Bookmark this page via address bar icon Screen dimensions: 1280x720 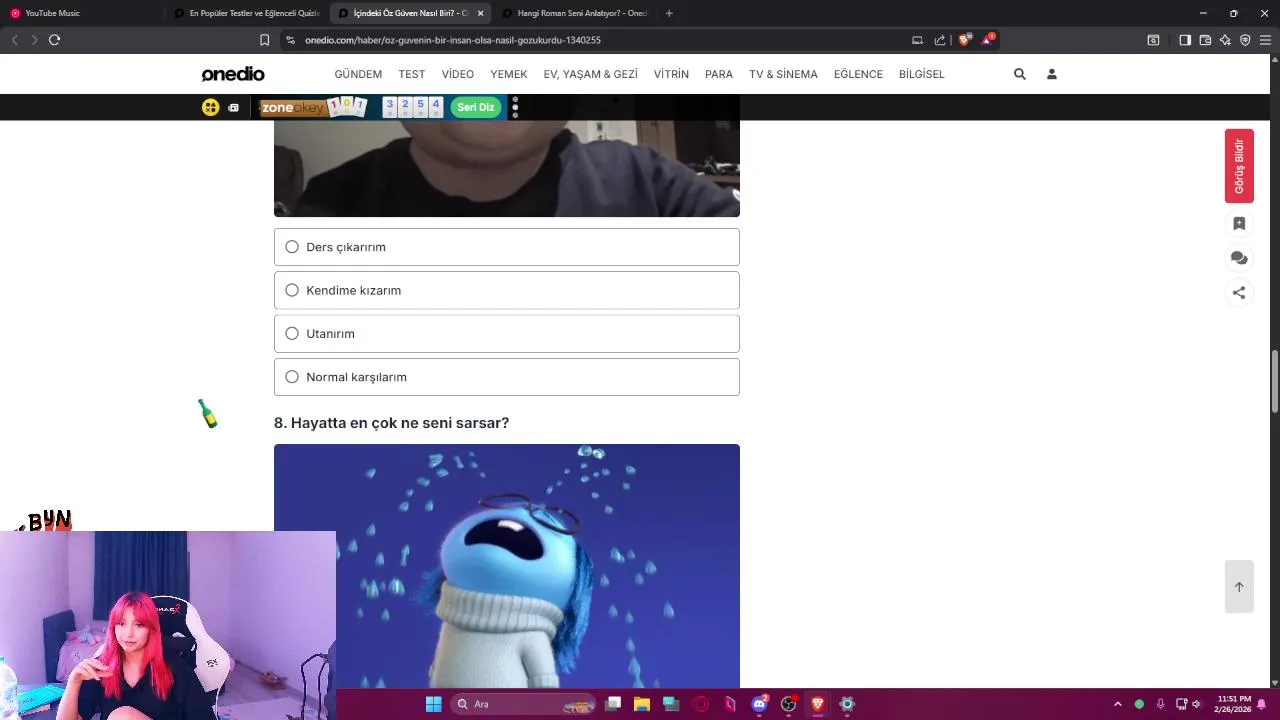pos(264,40)
